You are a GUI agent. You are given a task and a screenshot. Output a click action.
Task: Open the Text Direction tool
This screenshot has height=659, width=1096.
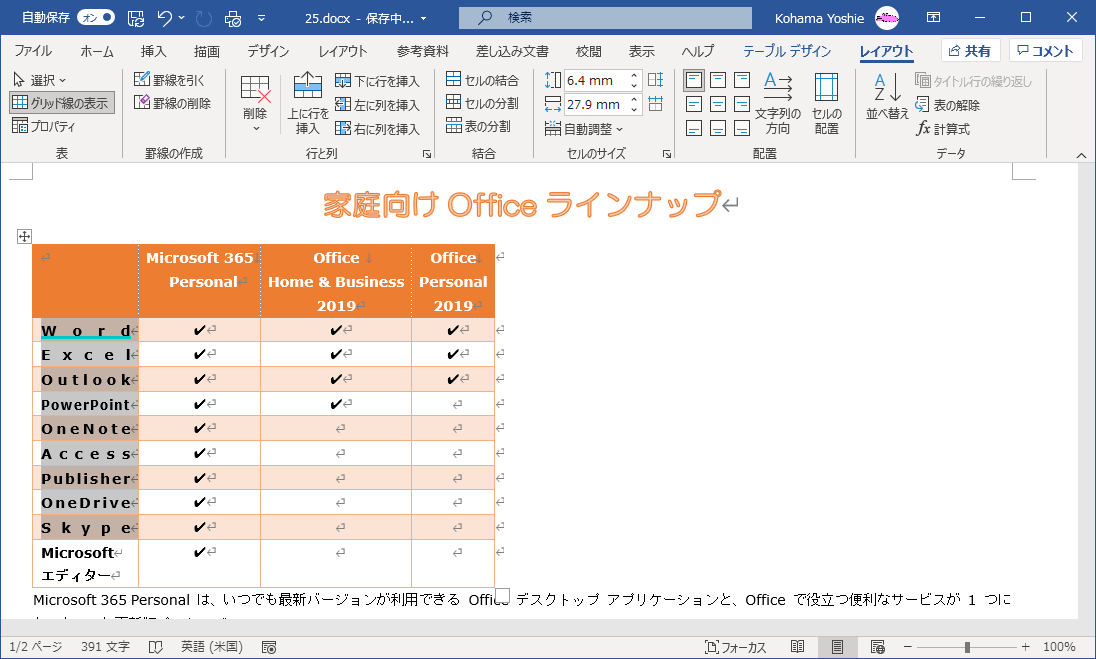click(x=778, y=103)
